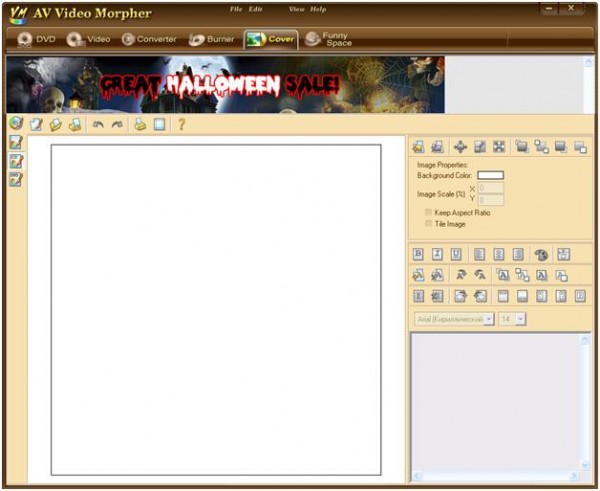
Task: Pick a Background Color from the swatch
Action: tap(491, 175)
